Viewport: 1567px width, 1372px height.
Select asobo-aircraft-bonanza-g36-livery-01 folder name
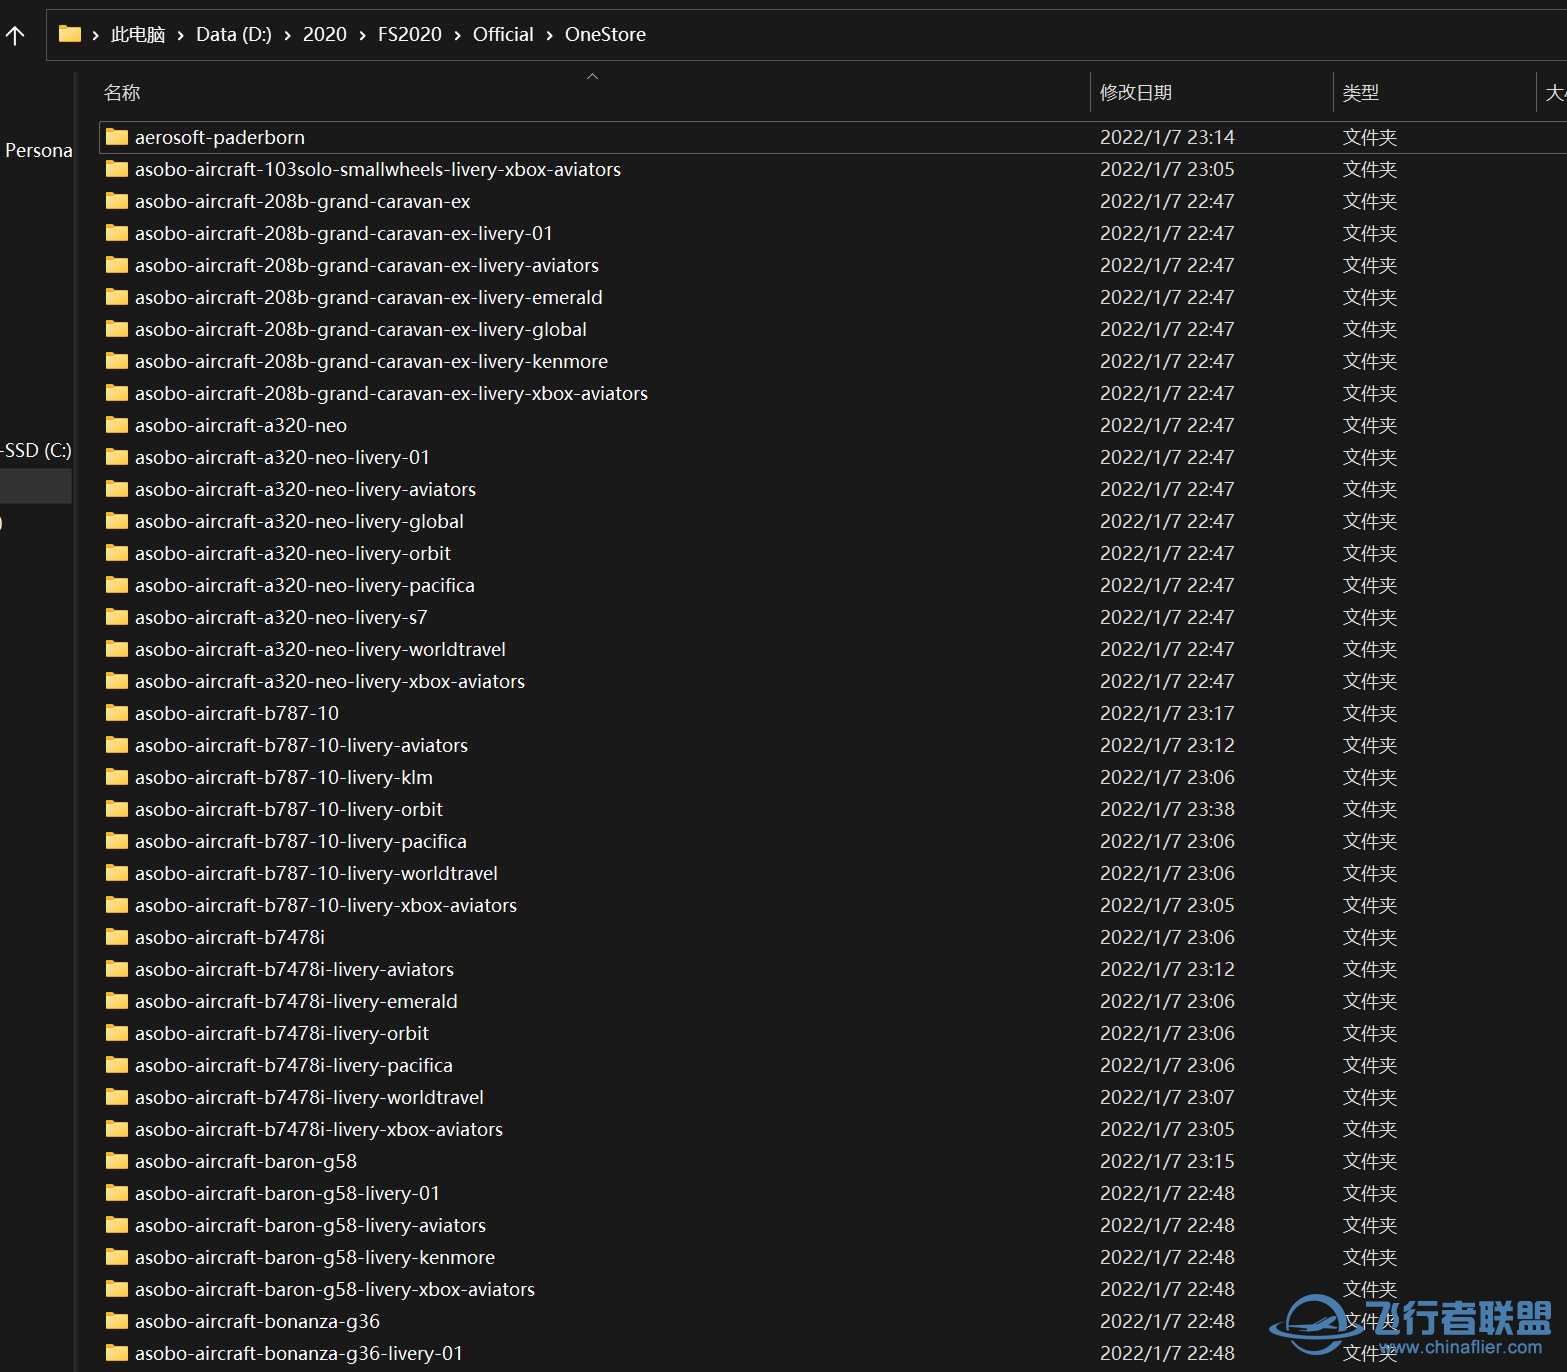pyautogui.click(x=299, y=1353)
